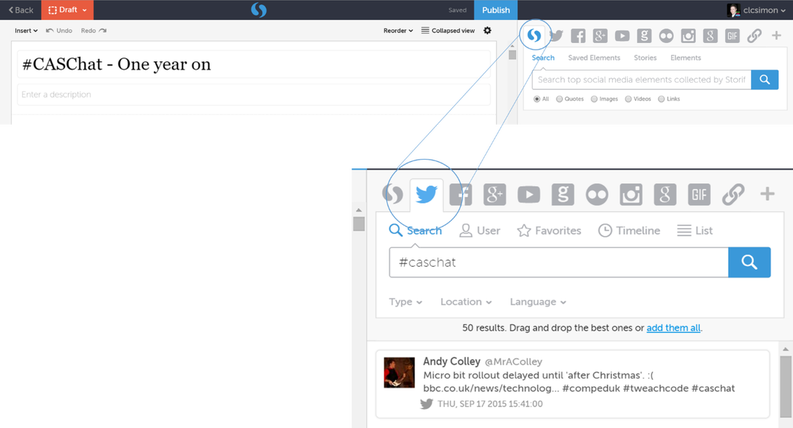Choose the Flickr source icon
Viewport: 793px width, 428px height.
pos(597,194)
